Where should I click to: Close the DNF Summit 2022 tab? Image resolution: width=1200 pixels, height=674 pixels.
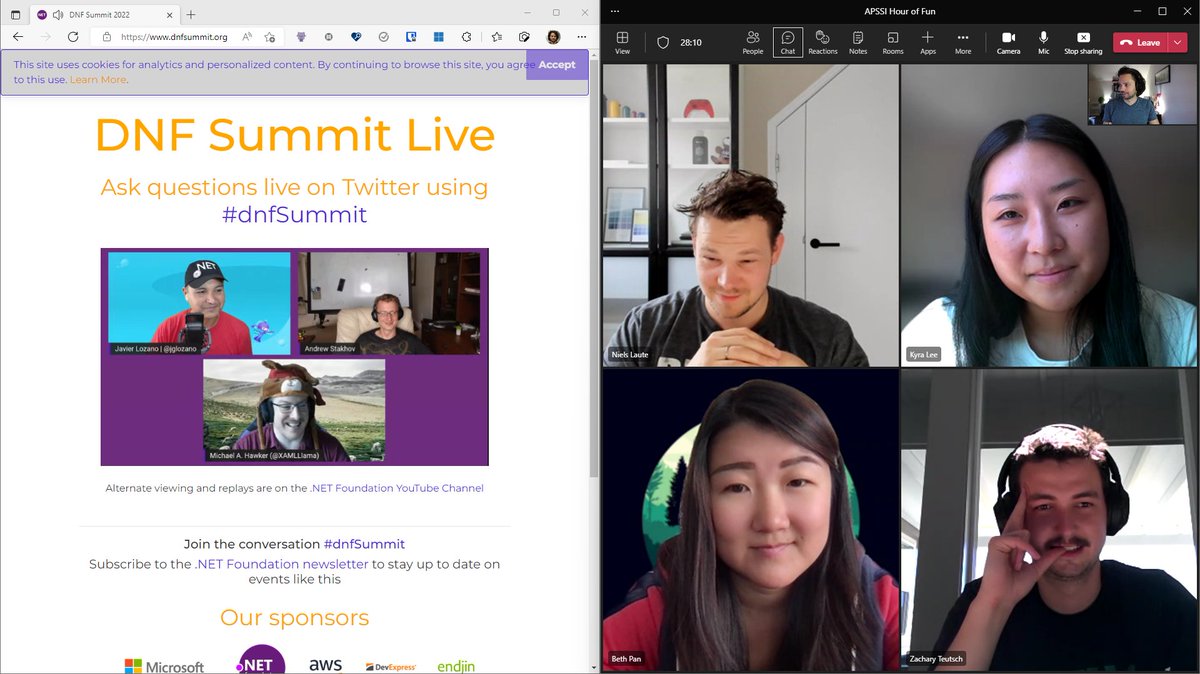[x=169, y=14]
